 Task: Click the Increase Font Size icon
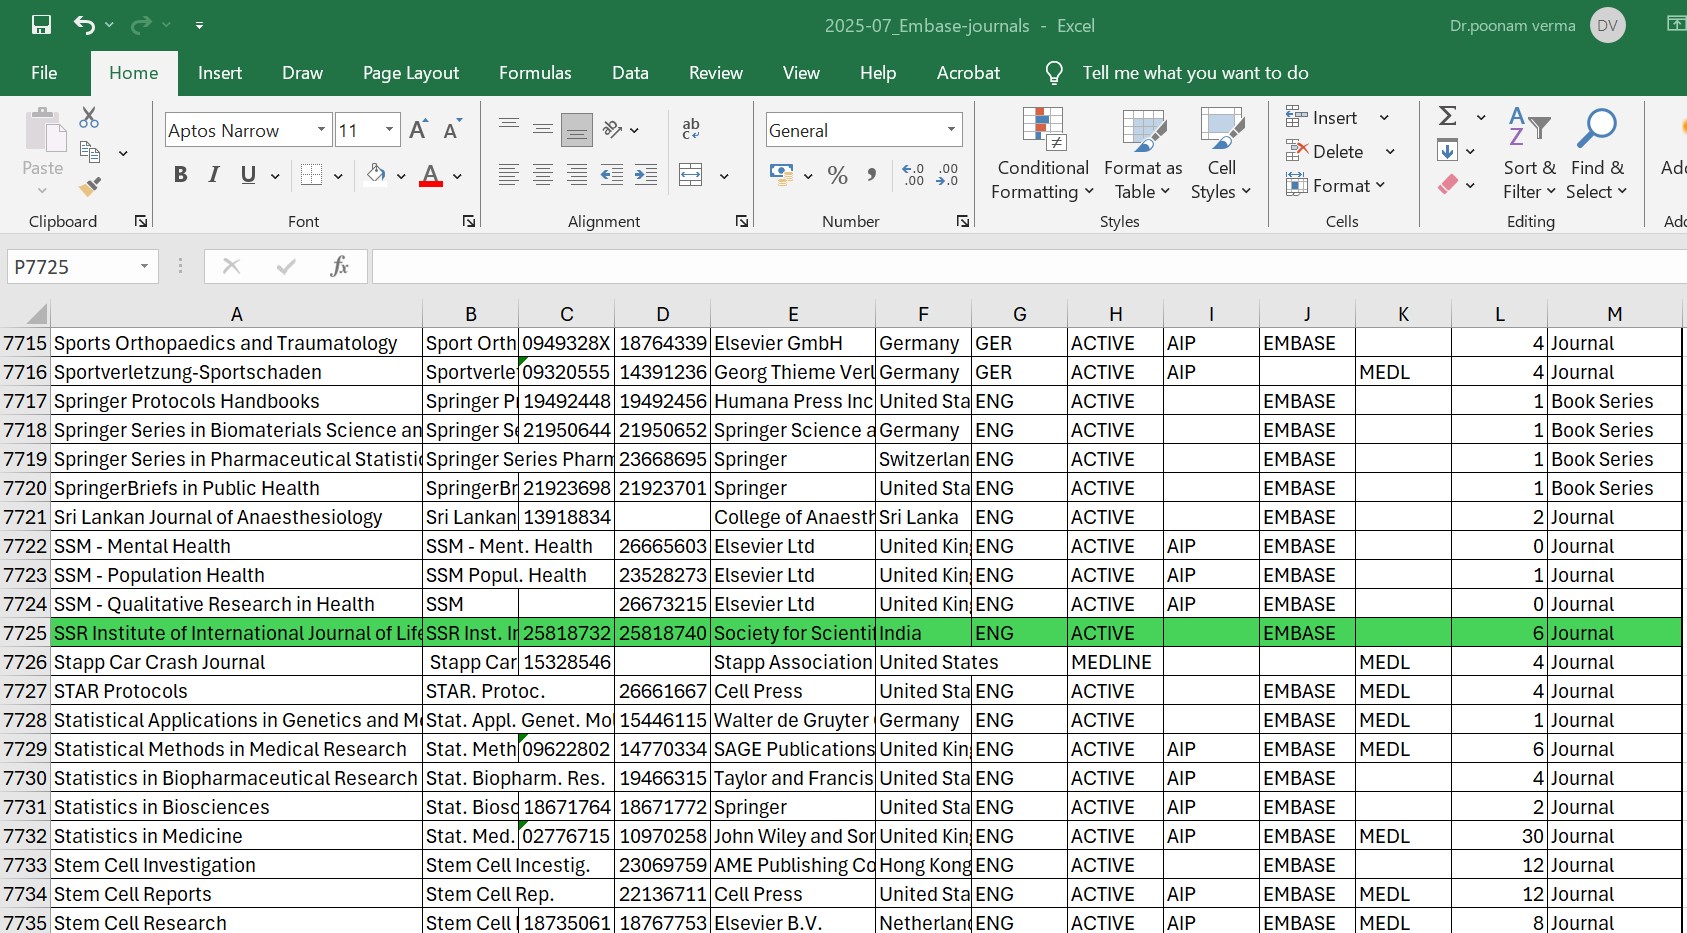[x=418, y=130]
